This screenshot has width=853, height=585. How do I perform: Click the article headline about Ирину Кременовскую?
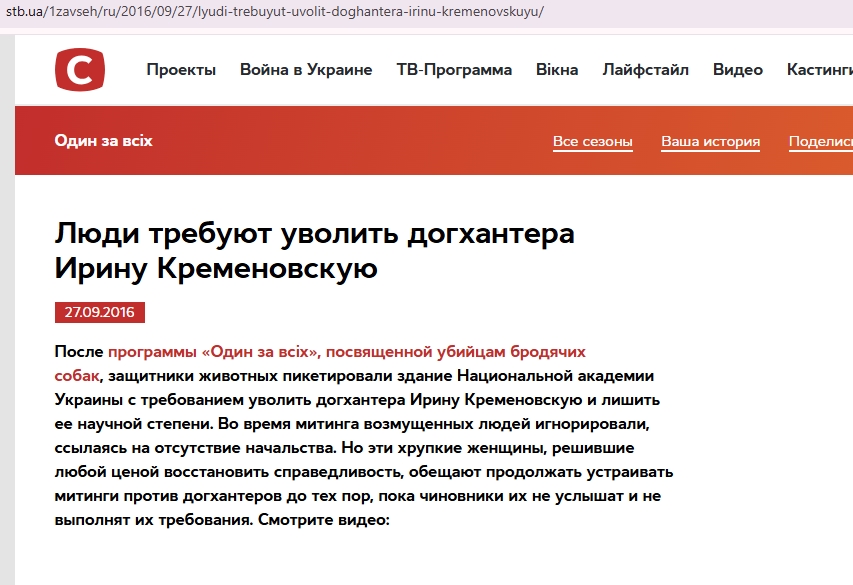(x=315, y=252)
